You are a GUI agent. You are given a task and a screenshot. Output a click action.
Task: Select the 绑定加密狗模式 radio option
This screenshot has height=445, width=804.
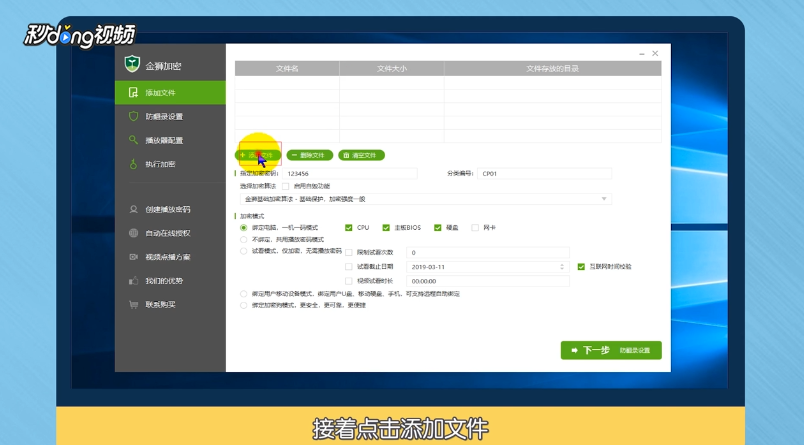[x=244, y=305]
